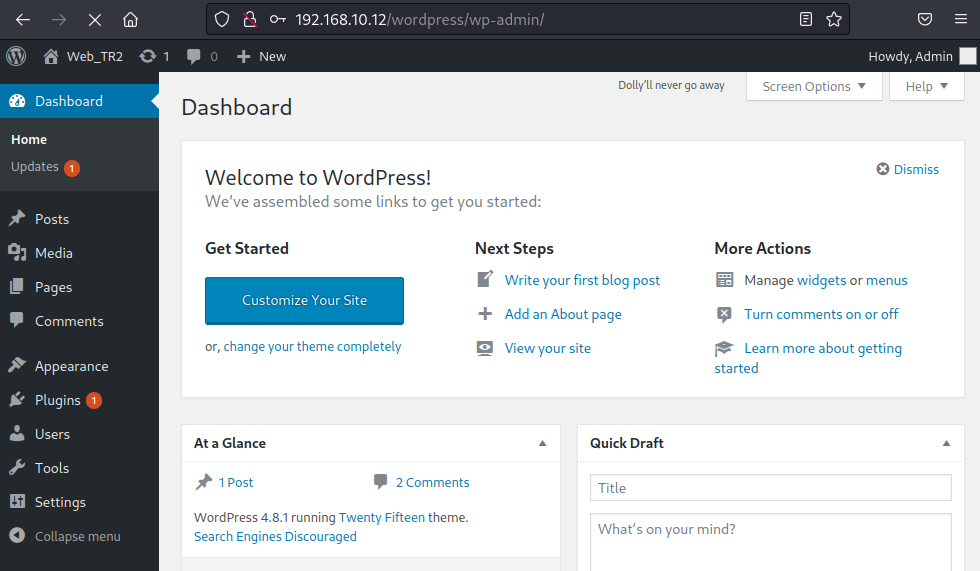980x571 pixels.
Task: Click the comments bubble in admin bar
Action: click(x=194, y=56)
